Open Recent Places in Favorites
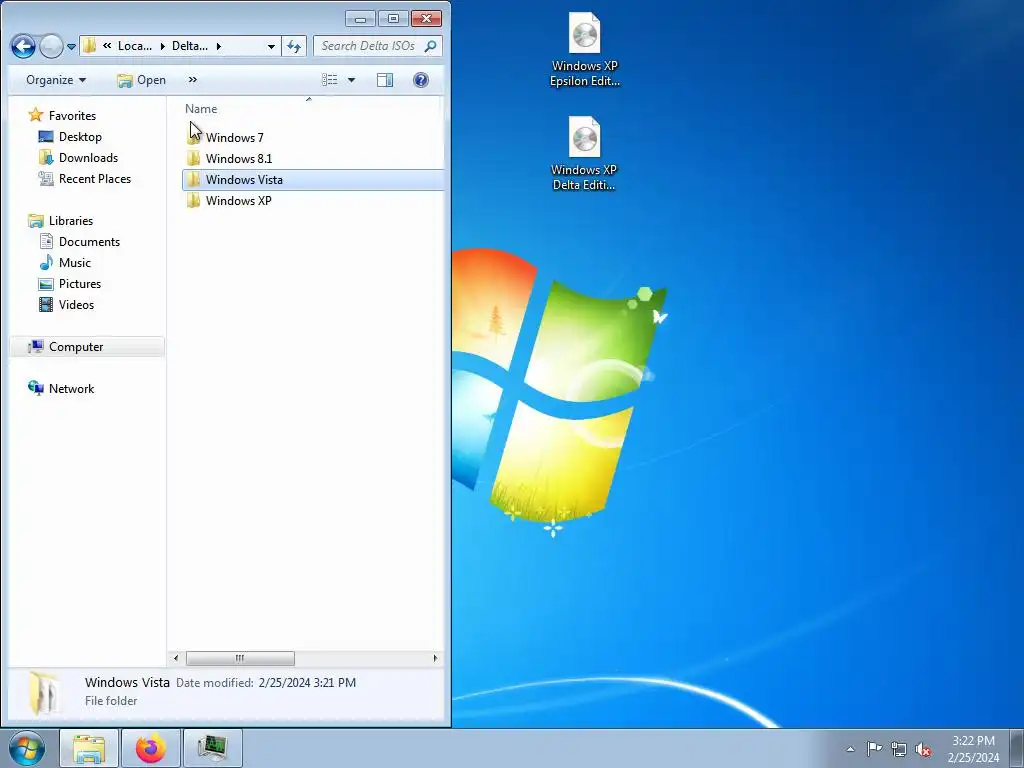1024x768 pixels. tap(95, 178)
